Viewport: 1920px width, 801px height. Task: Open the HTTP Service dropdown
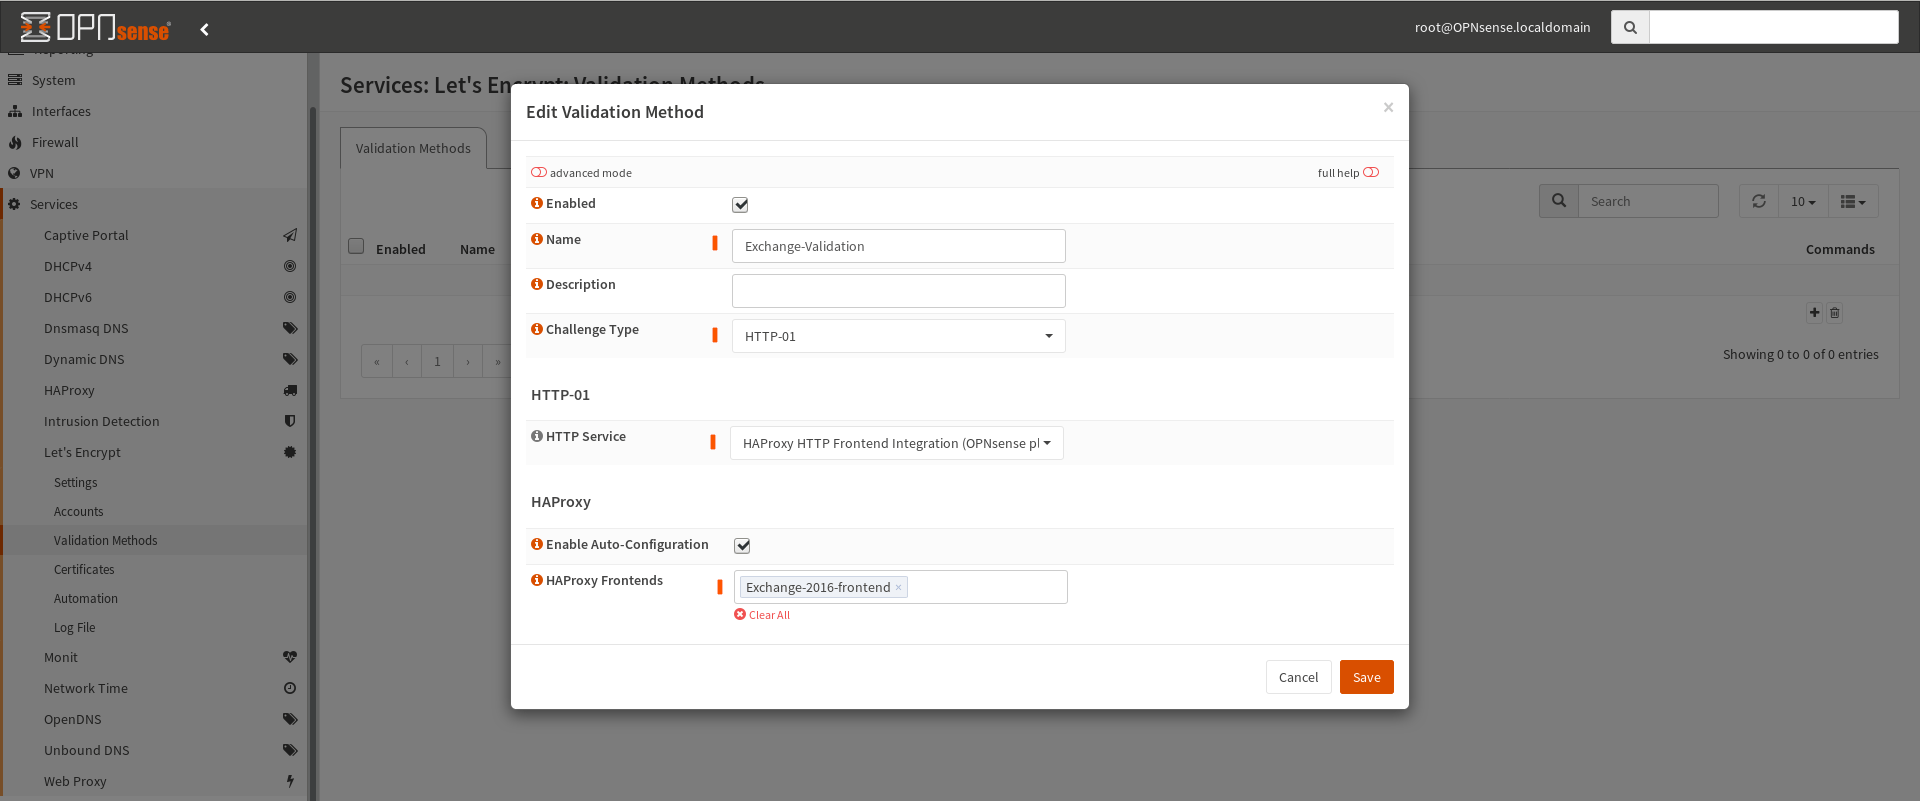click(x=896, y=443)
